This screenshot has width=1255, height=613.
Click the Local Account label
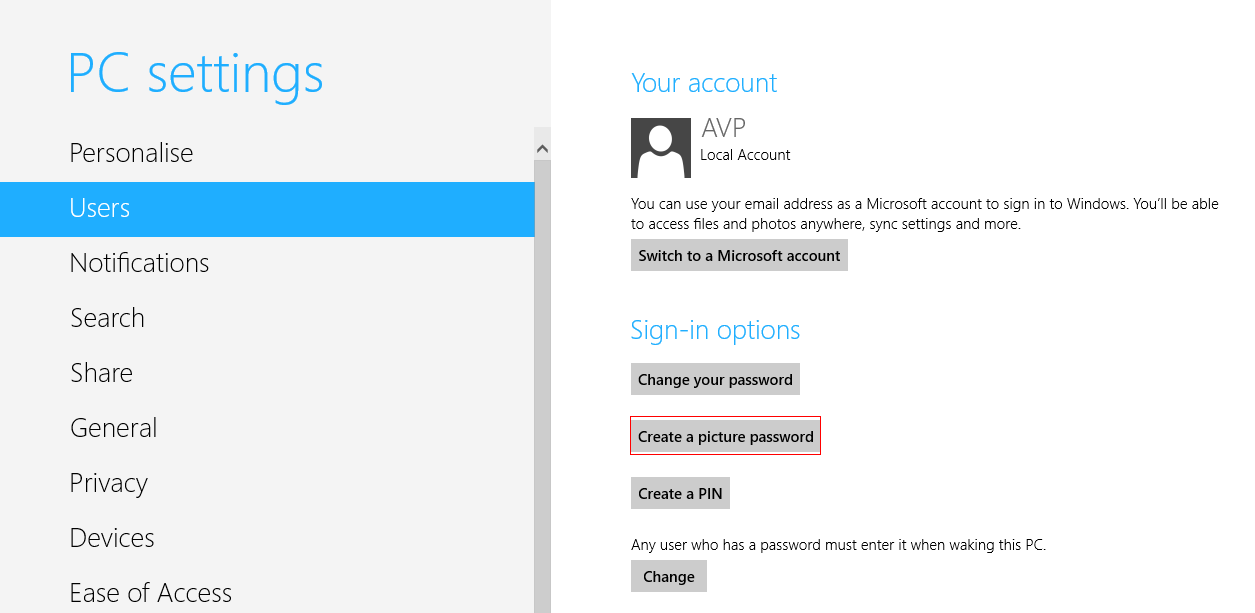pos(745,155)
